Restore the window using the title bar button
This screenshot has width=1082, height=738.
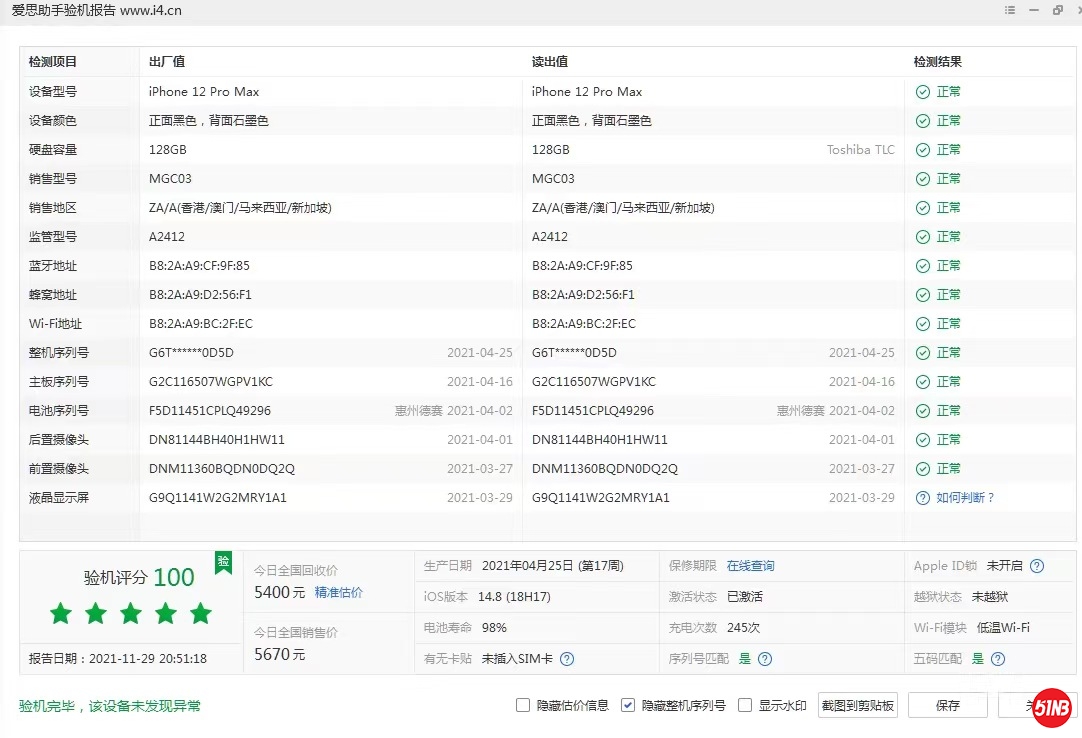1057,11
